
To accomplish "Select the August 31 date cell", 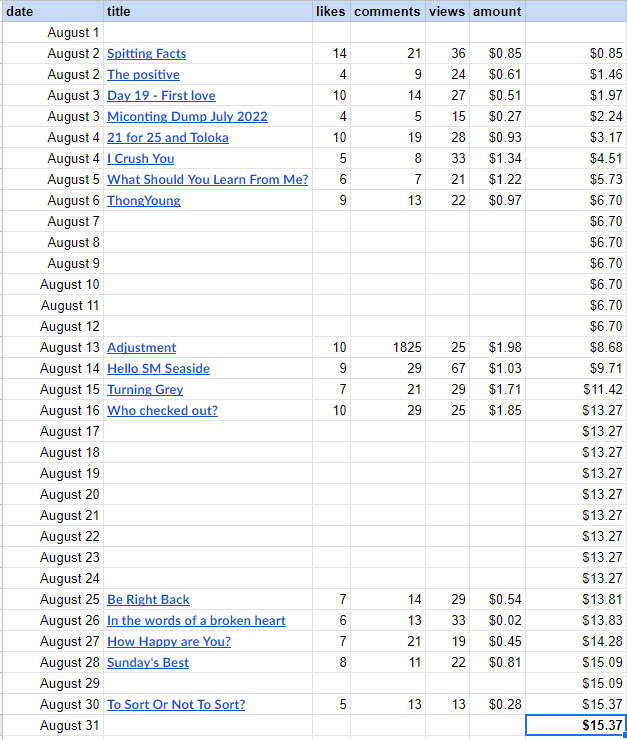I will [53, 725].
